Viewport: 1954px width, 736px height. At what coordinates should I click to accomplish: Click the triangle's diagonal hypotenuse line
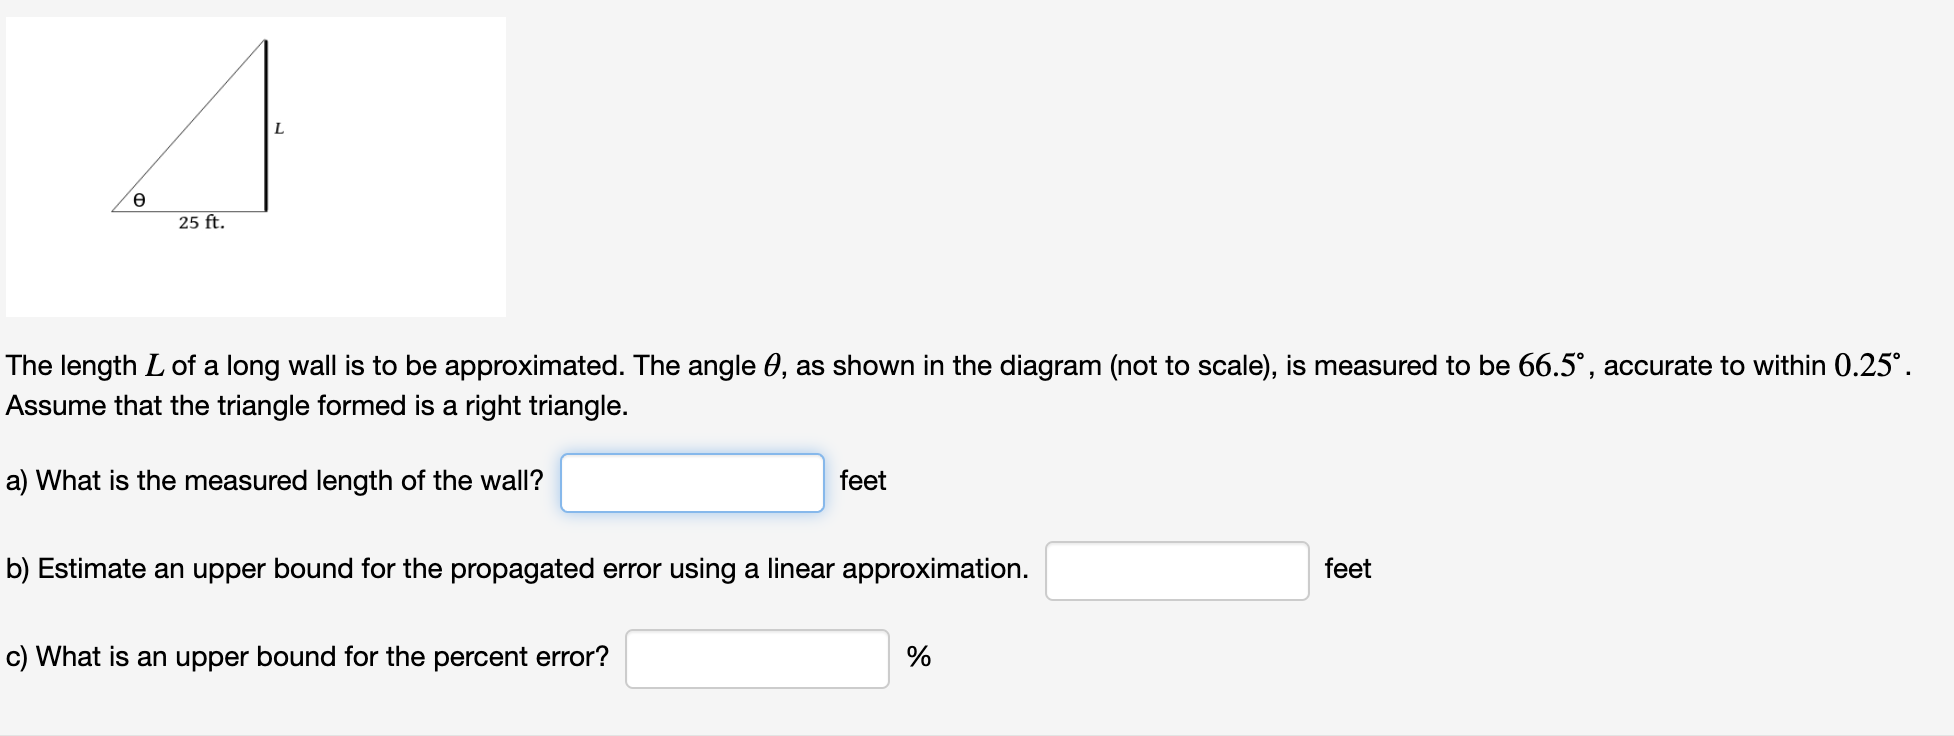pyautogui.click(x=189, y=126)
